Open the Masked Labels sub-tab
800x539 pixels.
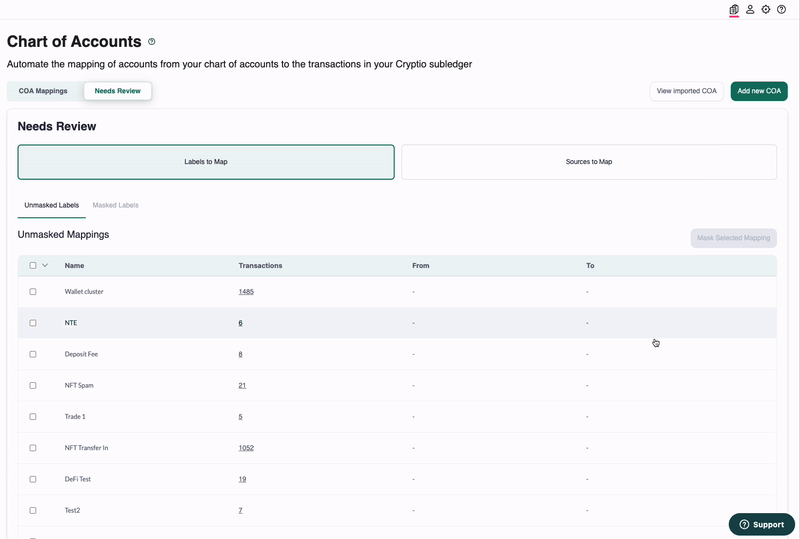[x=115, y=205]
